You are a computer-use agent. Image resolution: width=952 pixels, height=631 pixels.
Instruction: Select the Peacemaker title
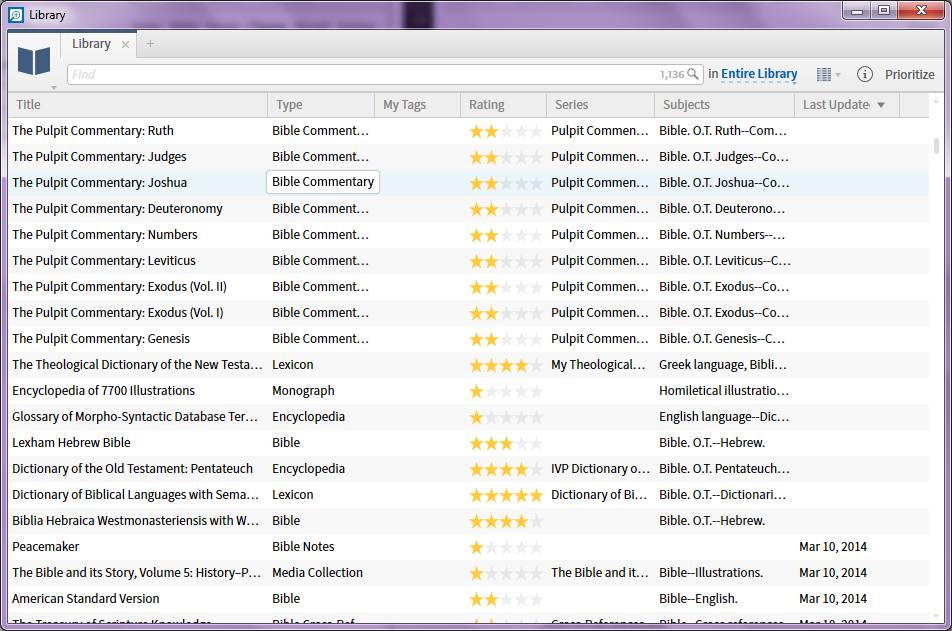[x=46, y=547]
